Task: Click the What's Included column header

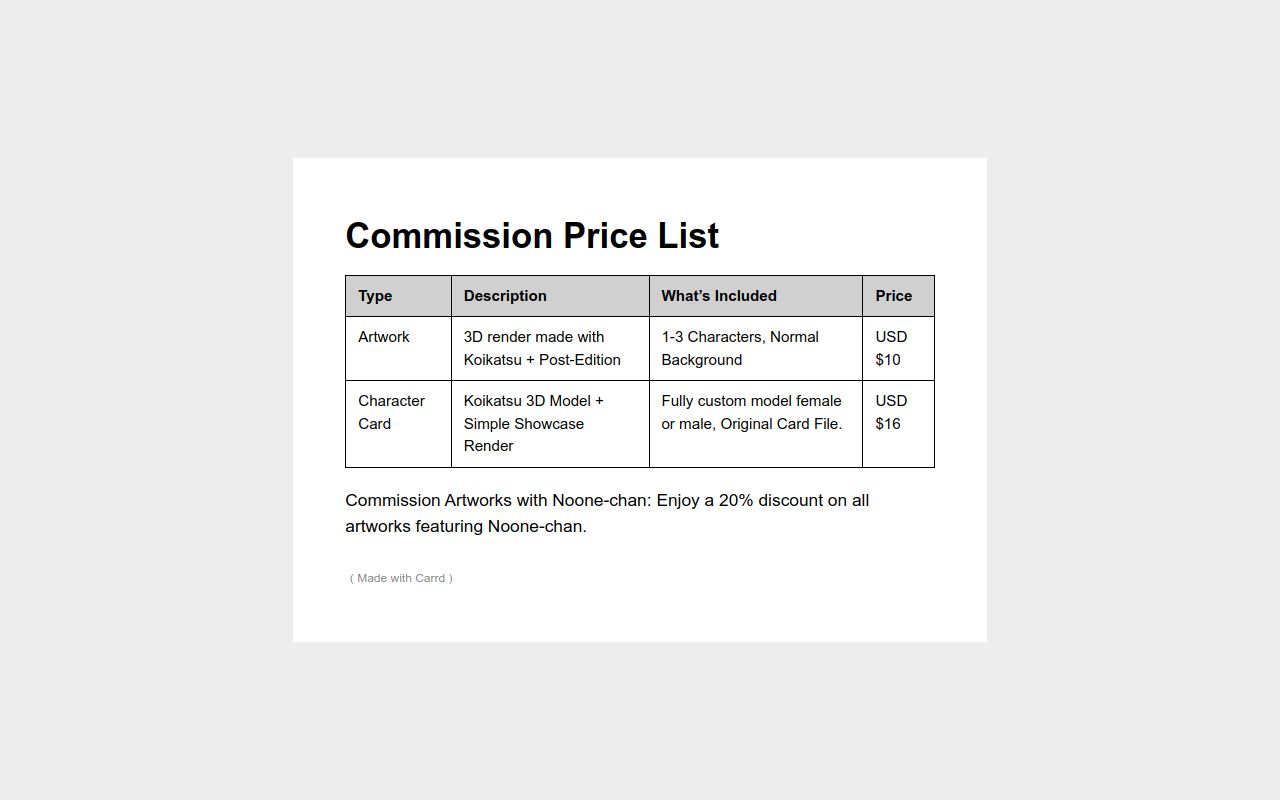Action: coord(719,296)
